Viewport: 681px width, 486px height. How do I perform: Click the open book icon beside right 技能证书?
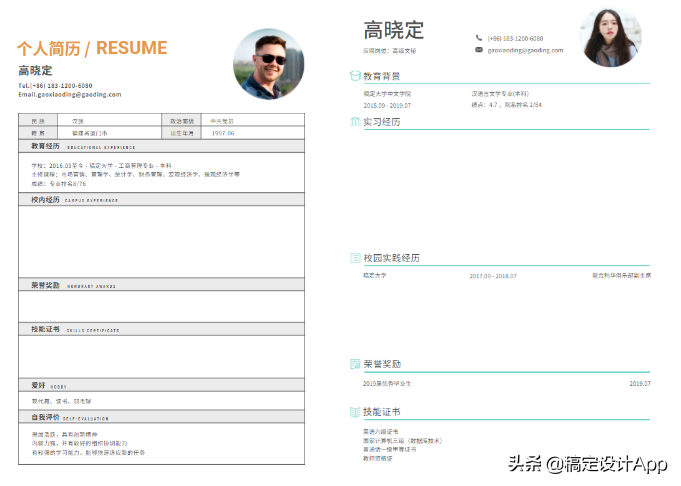click(x=355, y=412)
